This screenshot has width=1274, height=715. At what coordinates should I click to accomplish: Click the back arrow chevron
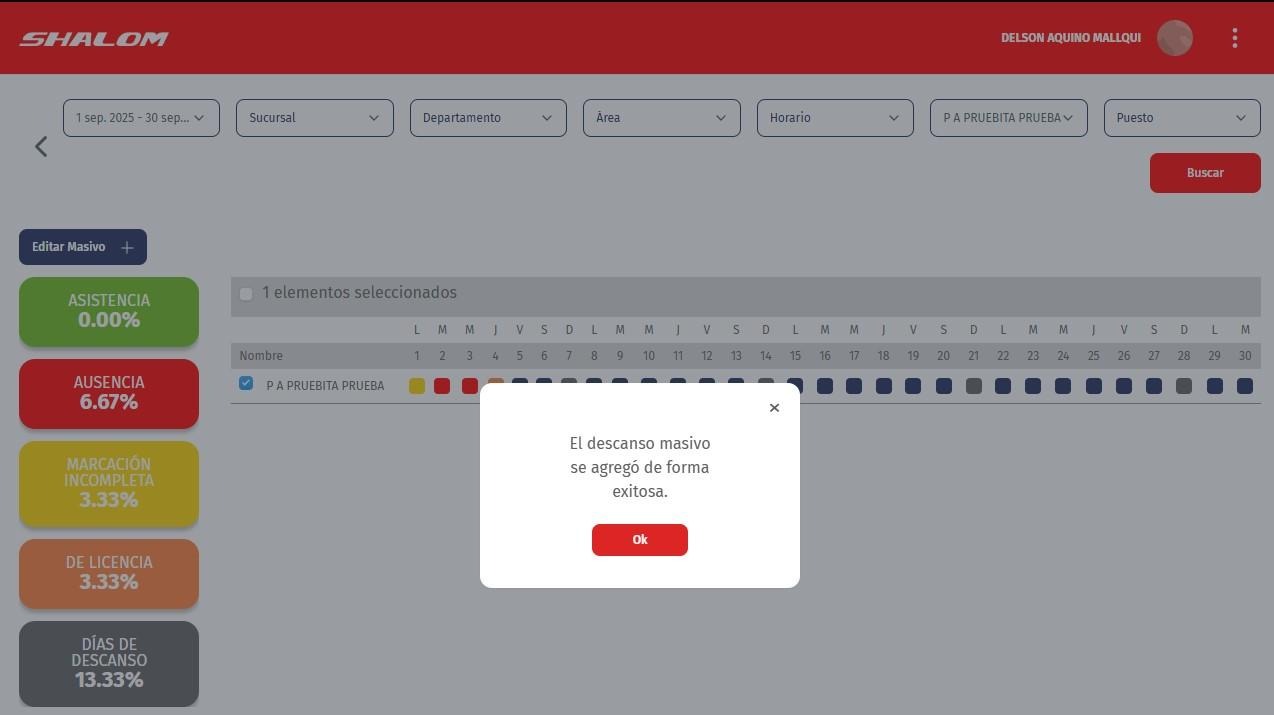click(x=41, y=146)
